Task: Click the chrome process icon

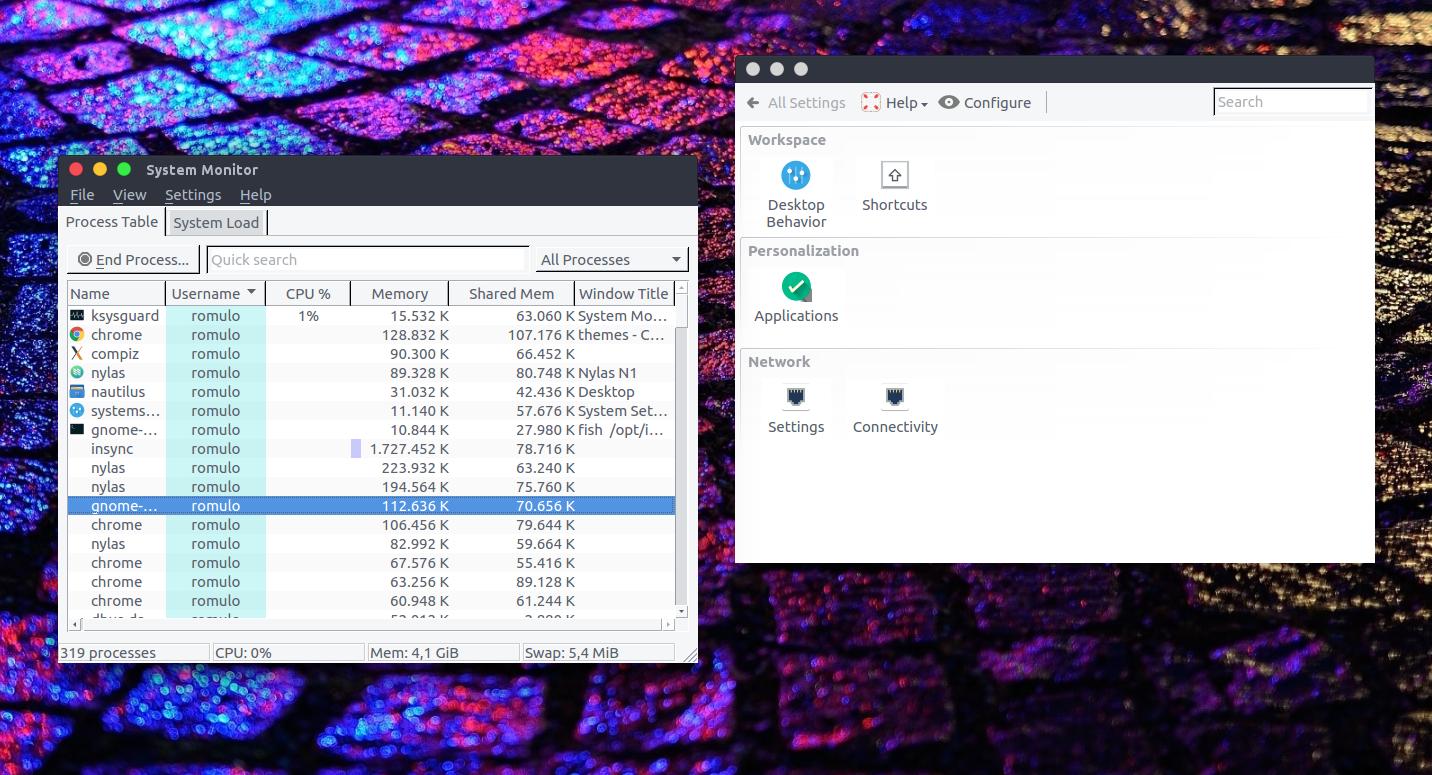Action: click(x=77, y=335)
